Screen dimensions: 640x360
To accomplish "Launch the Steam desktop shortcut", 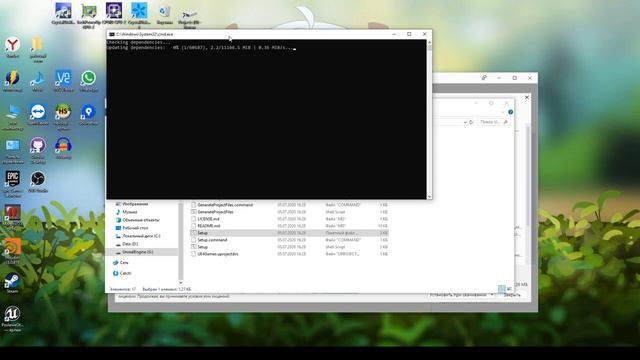I will [12, 283].
